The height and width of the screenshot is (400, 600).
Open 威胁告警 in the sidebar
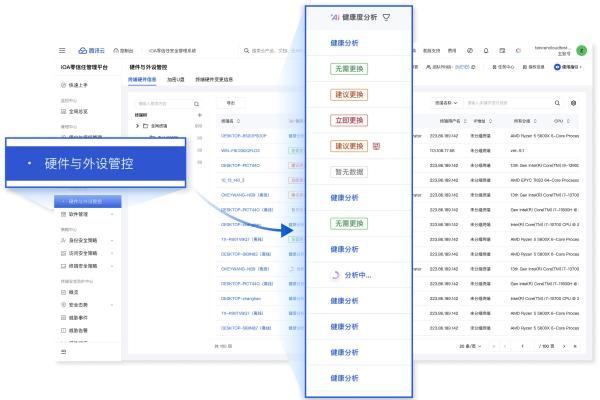click(x=75, y=330)
